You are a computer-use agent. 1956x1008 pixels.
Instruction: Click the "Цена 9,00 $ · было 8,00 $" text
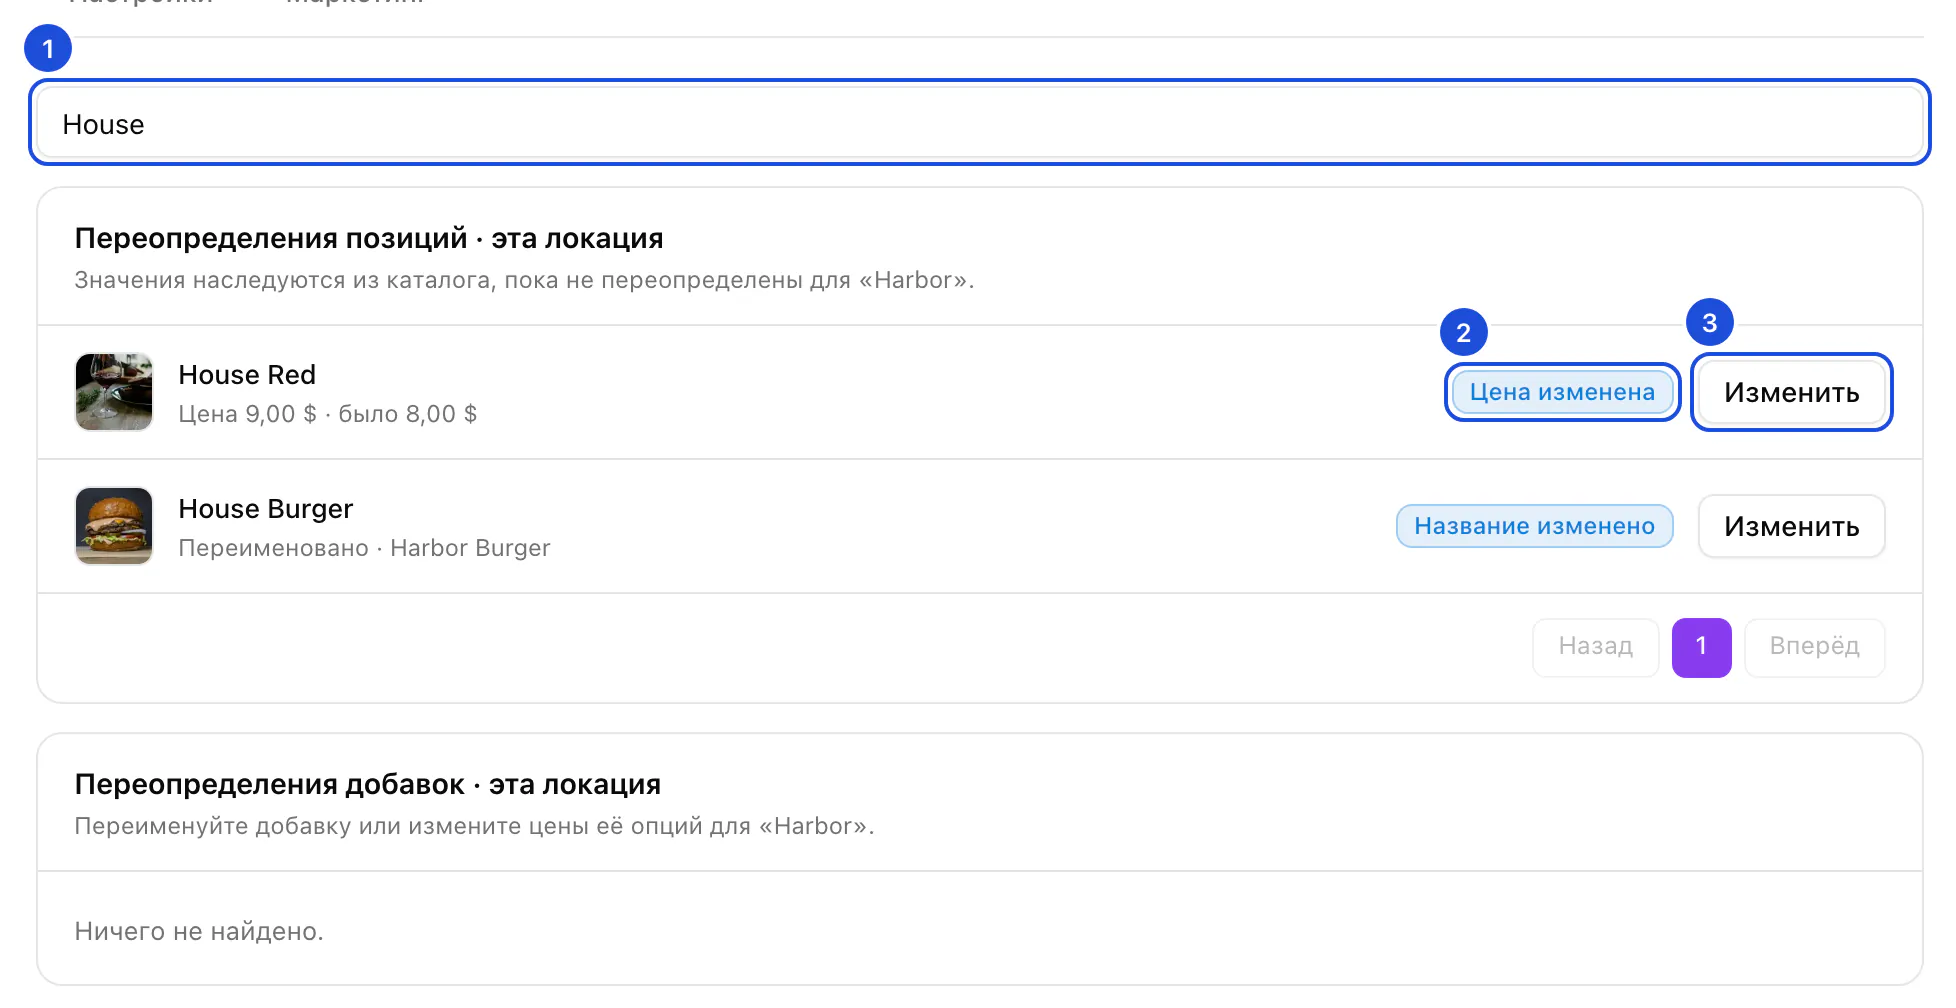[328, 414]
